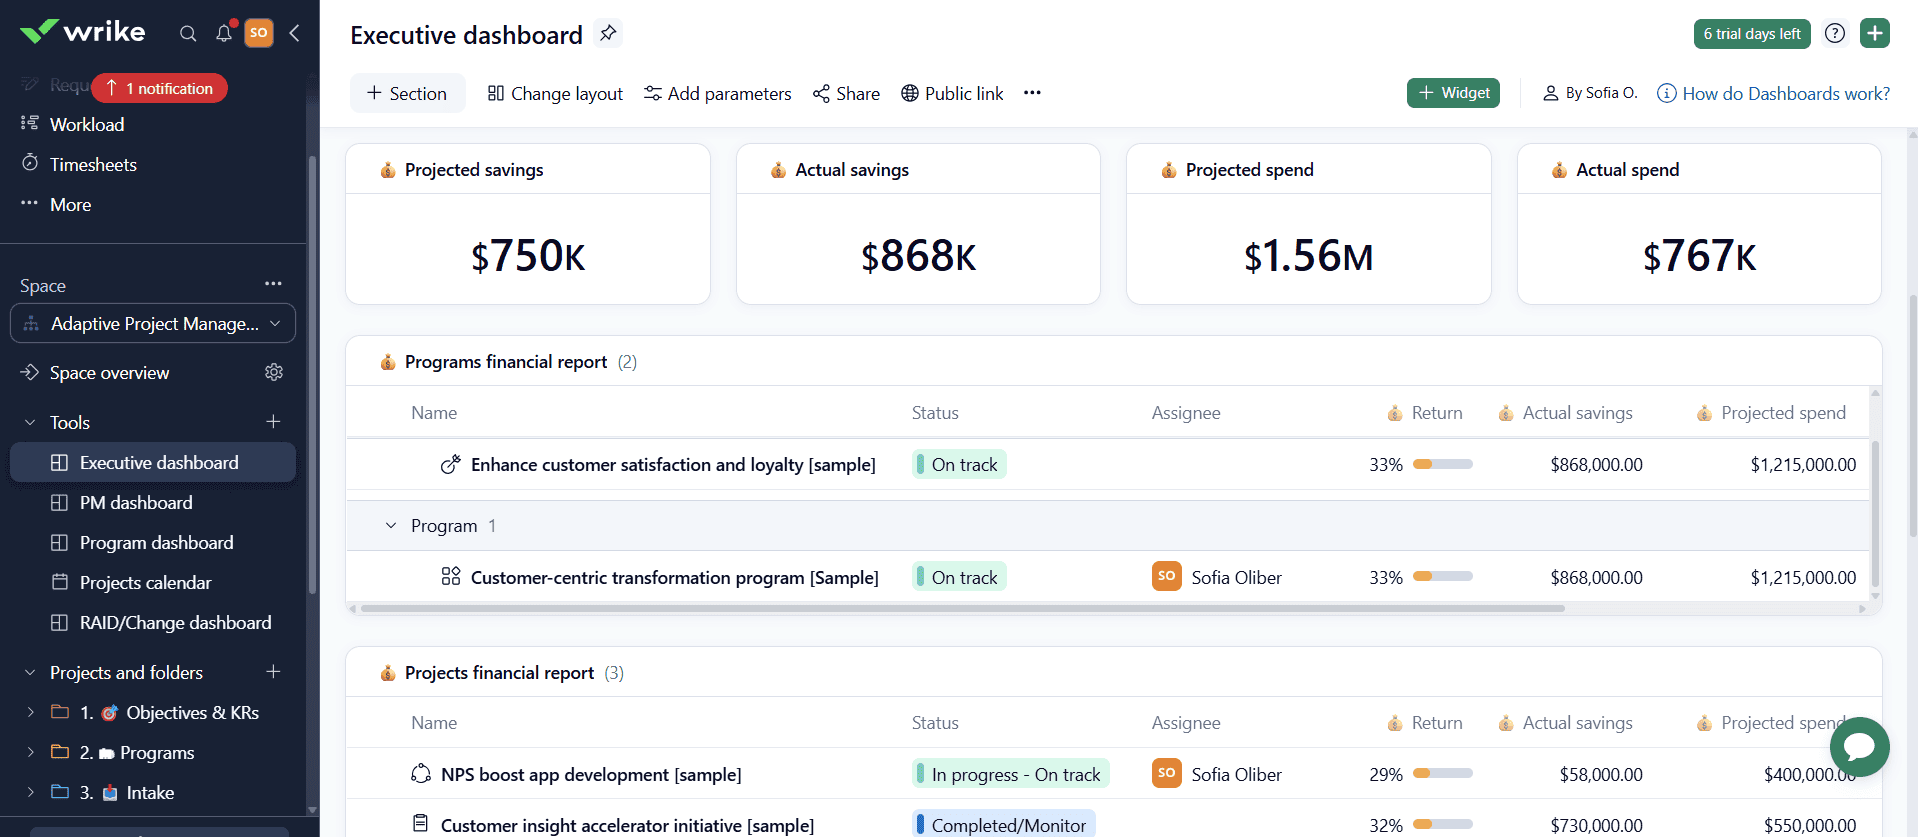
Task: Expand the Objectives & KRs folder
Action: click(30, 712)
